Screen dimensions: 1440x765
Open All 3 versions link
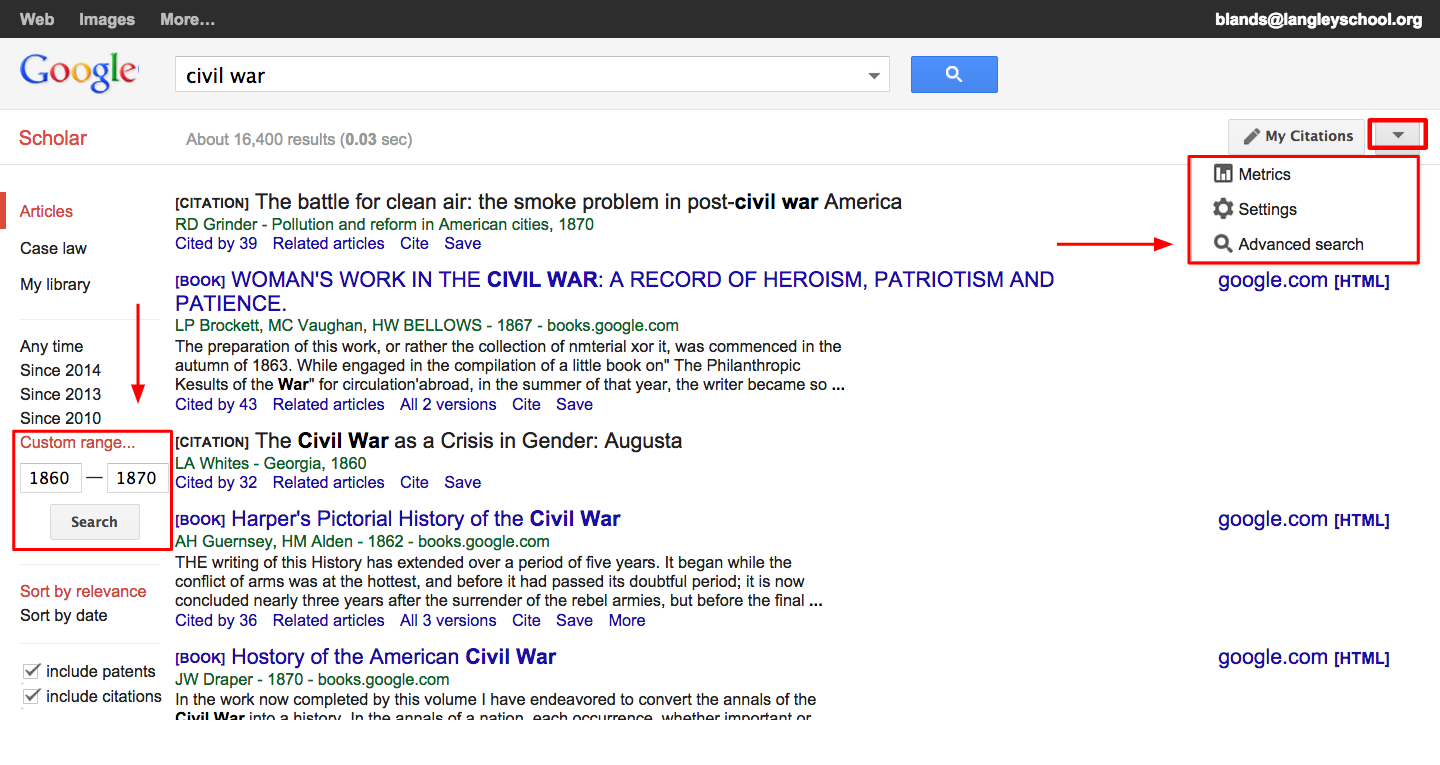[x=448, y=620]
